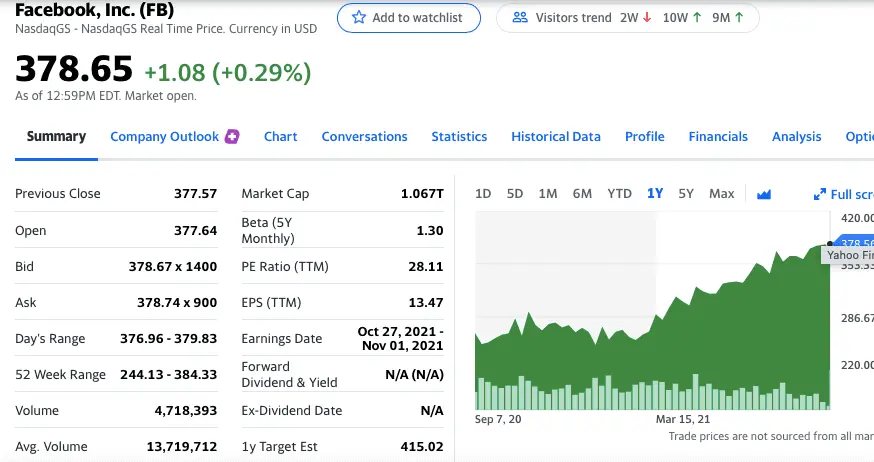Image resolution: width=874 pixels, height=462 pixels.
Task: Add Facebook to watchlist
Action: (x=409, y=18)
